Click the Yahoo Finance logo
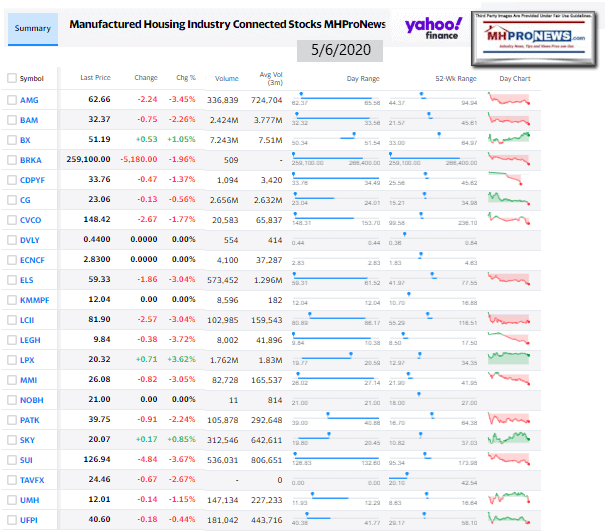607x532 pixels. pyautogui.click(x=433, y=28)
